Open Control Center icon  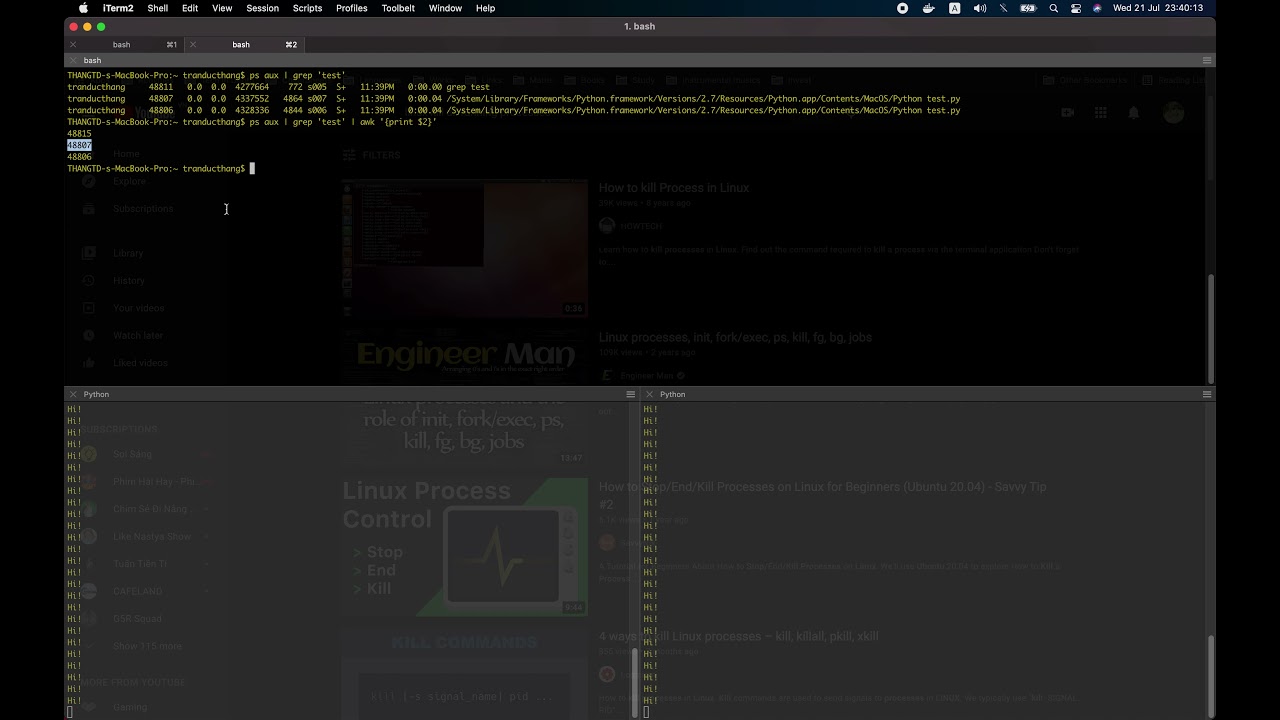pos(1076,8)
